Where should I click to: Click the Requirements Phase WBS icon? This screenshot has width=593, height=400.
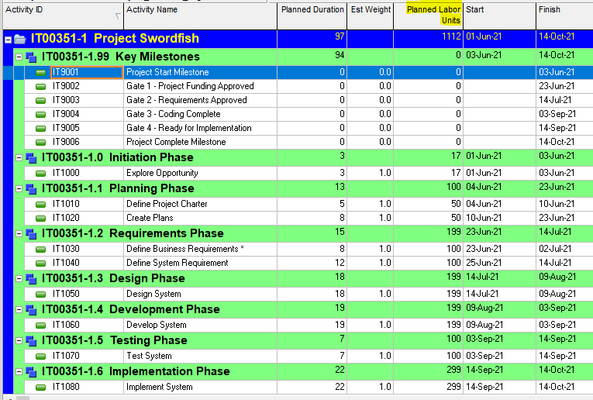pyautogui.click(x=31, y=234)
